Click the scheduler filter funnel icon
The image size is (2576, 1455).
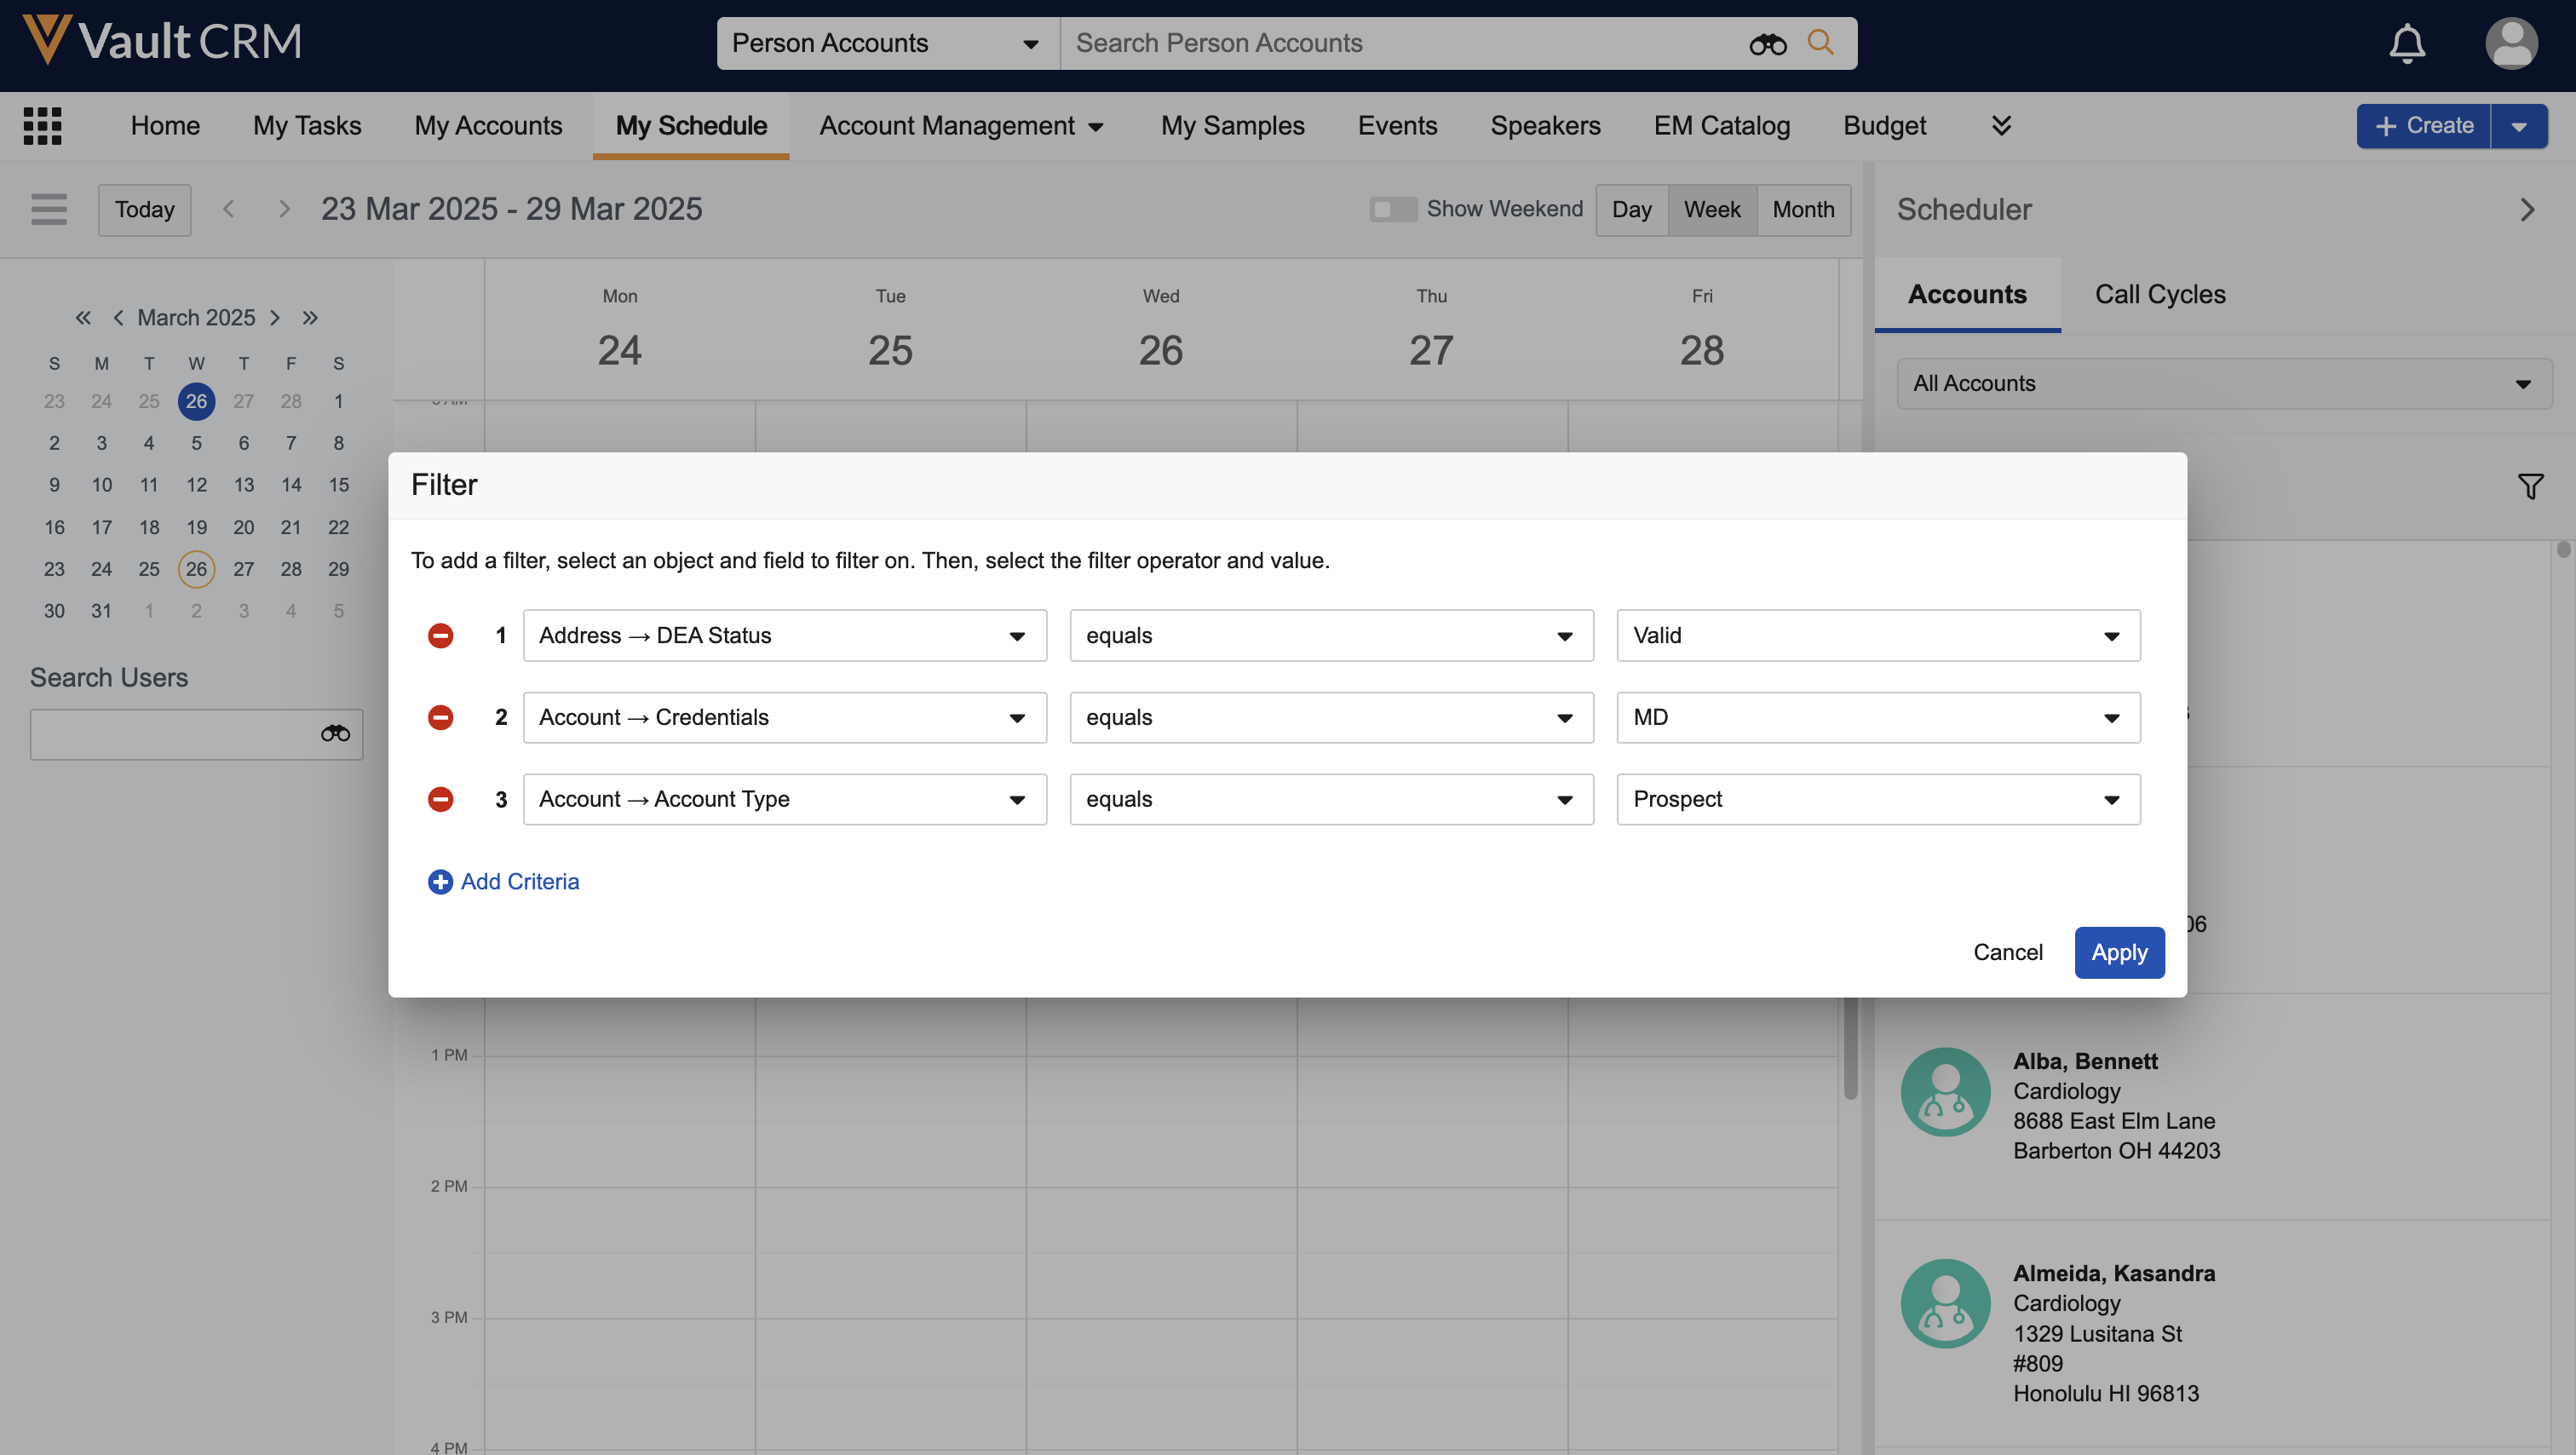pyautogui.click(x=2530, y=487)
